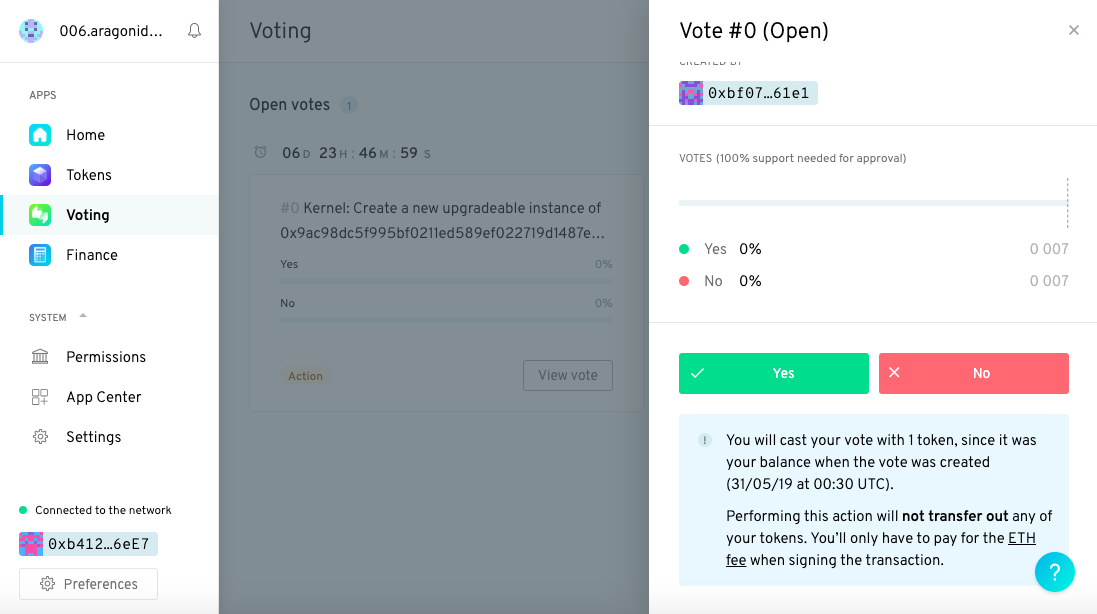Open help with the question mark button
Screen dimensions: 1097x614
(x=1054, y=572)
